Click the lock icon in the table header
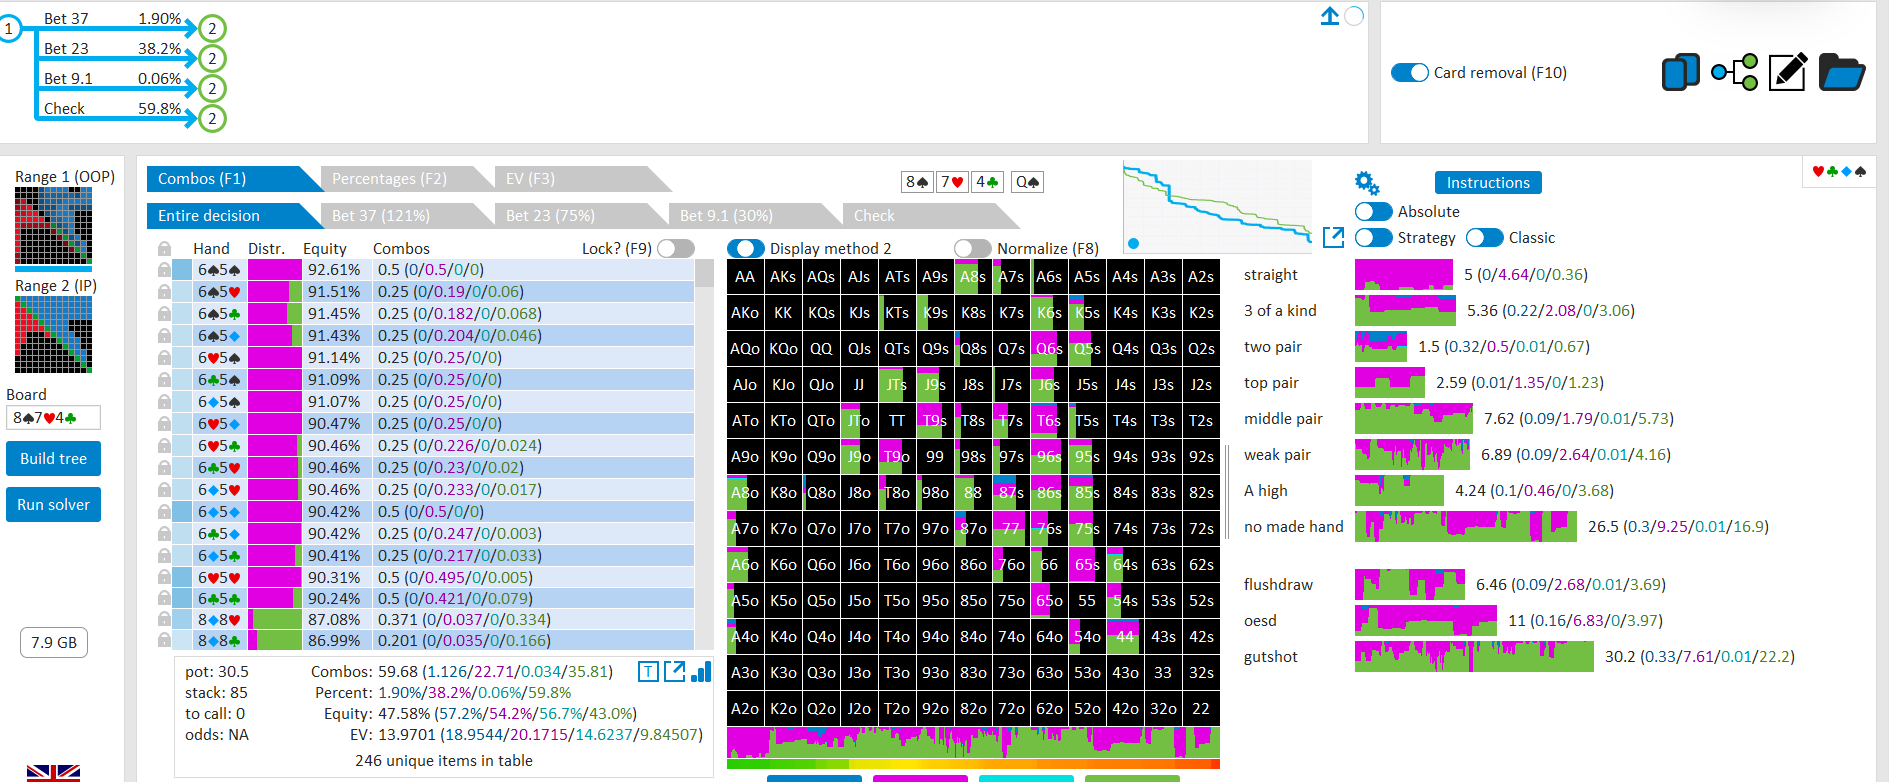Viewport: 1890px width, 782px height. [164, 248]
